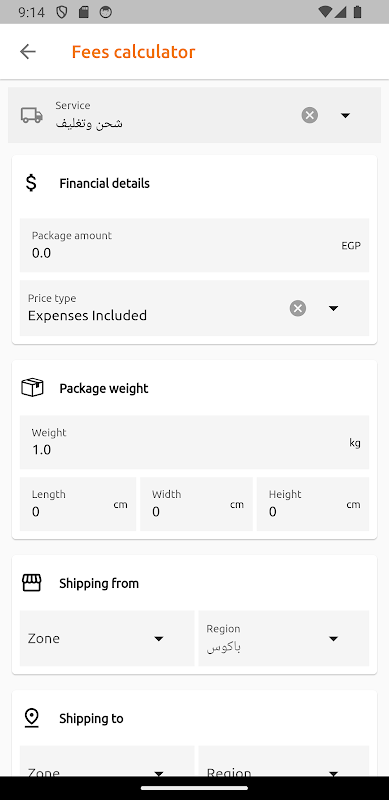Open the Shipping from Zone dropdown

pyautogui.click(x=107, y=638)
